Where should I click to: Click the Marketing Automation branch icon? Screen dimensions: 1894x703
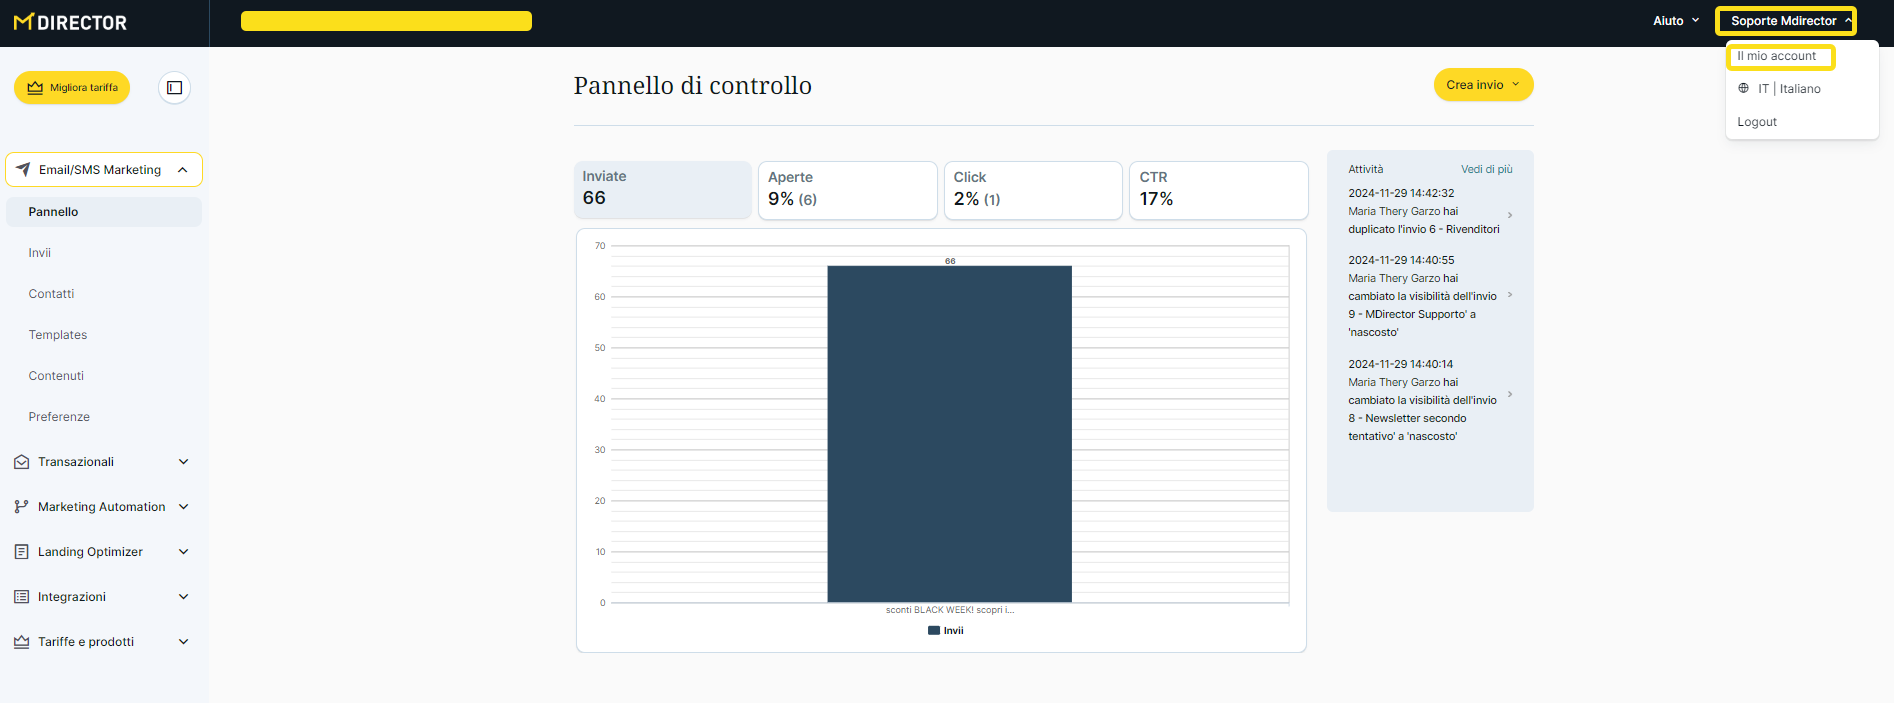(21, 507)
